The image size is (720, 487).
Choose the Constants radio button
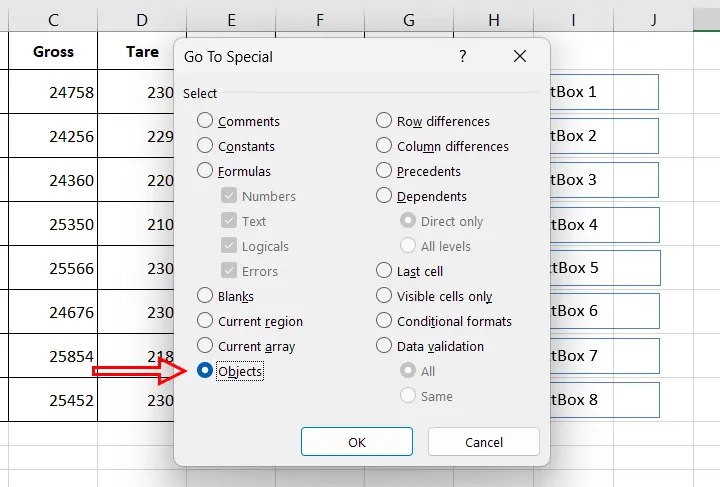click(x=205, y=146)
